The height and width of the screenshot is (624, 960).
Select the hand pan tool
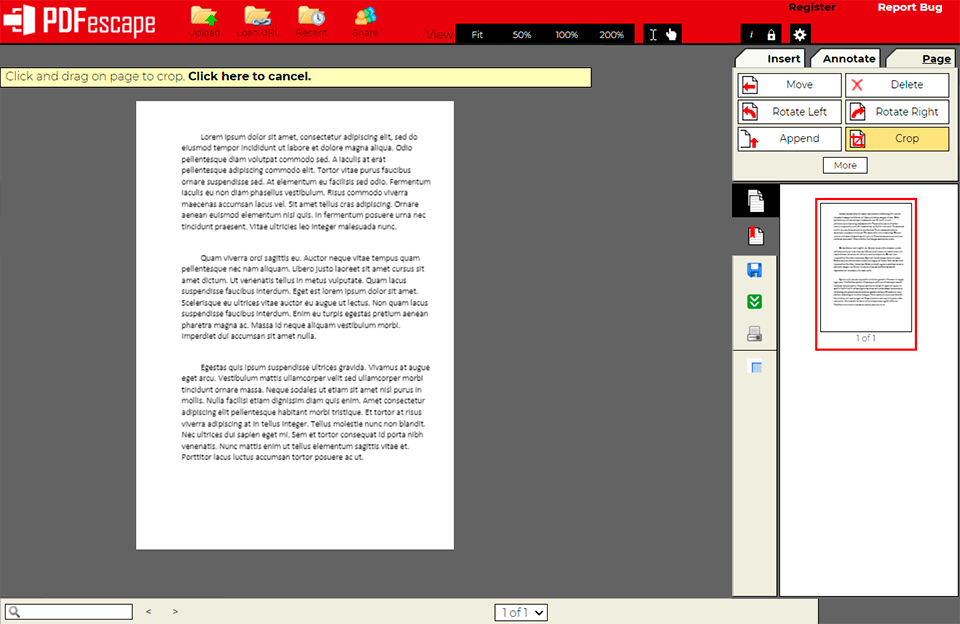point(672,34)
